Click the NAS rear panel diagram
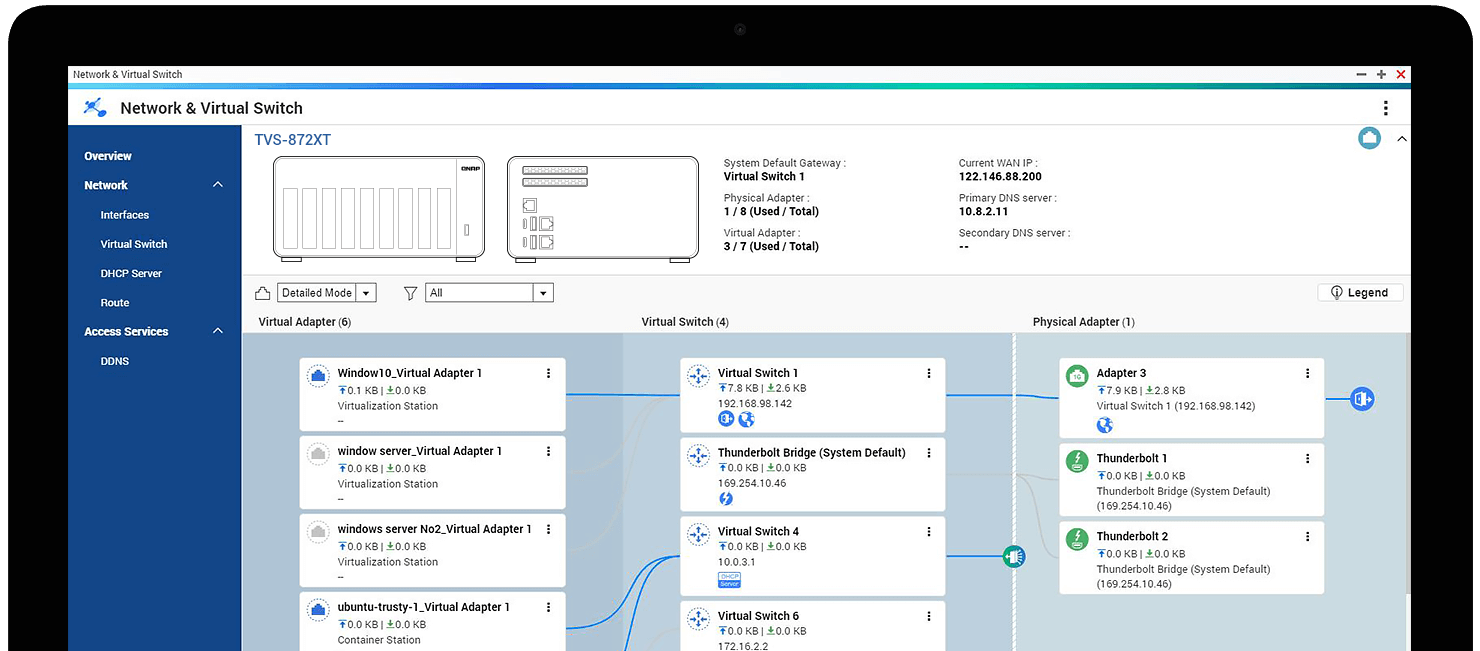 [x=602, y=209]
